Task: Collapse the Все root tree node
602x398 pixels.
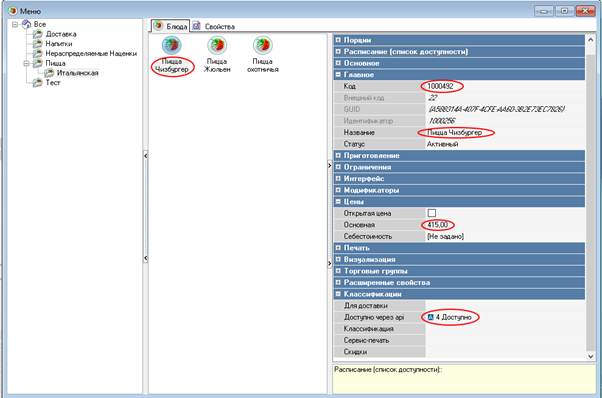Action: pyautogui.click(x=15, y=25)
